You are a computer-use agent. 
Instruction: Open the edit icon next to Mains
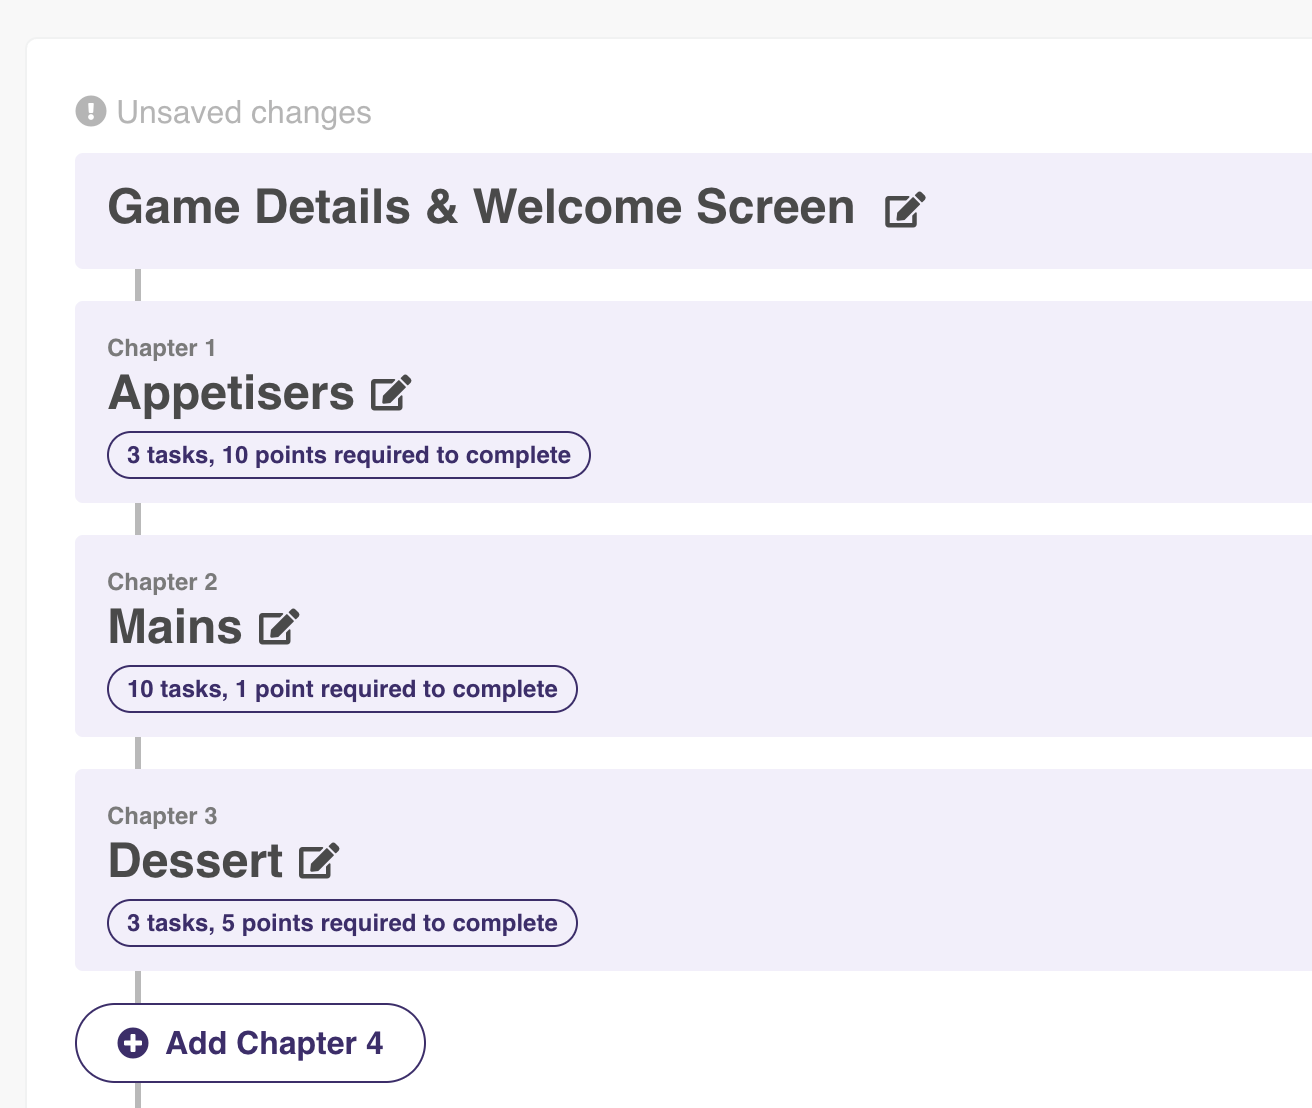279,627
